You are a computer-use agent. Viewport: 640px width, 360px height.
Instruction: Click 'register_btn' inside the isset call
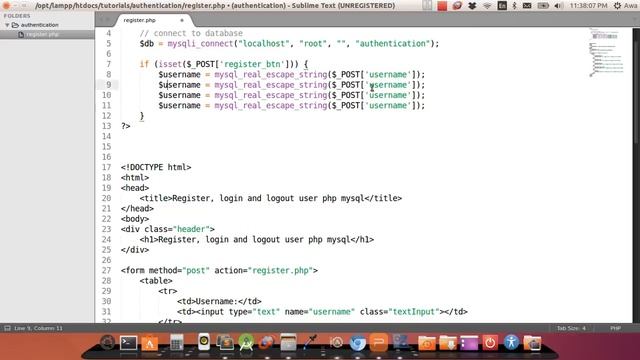(x=253, y=64)
